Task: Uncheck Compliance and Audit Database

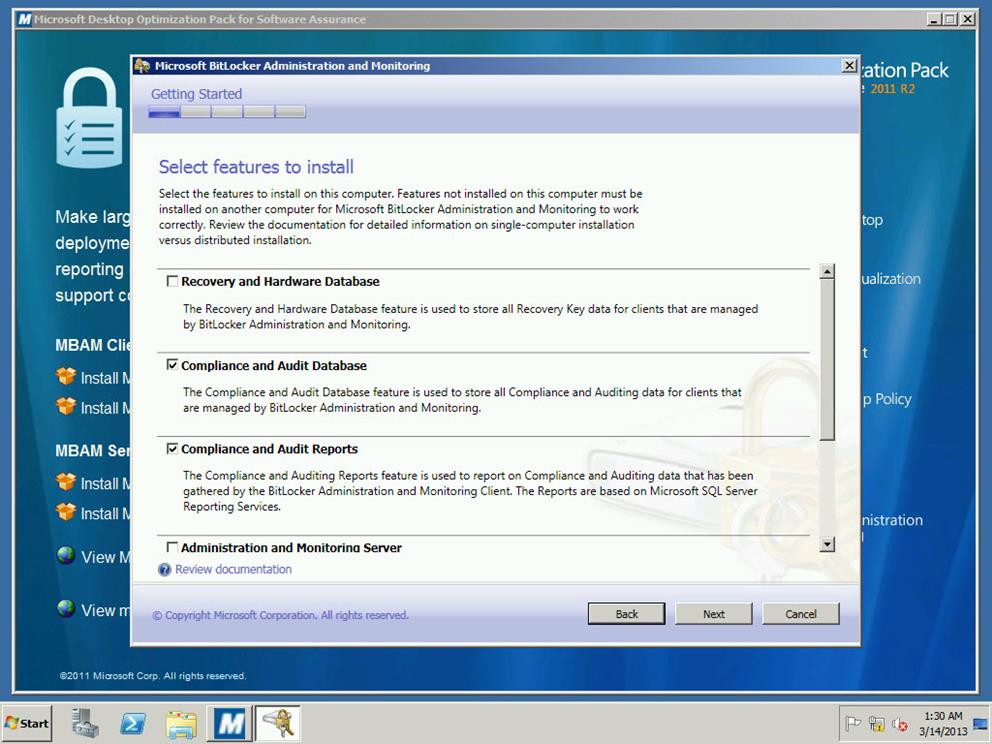Action: click(x=172, y=365)
